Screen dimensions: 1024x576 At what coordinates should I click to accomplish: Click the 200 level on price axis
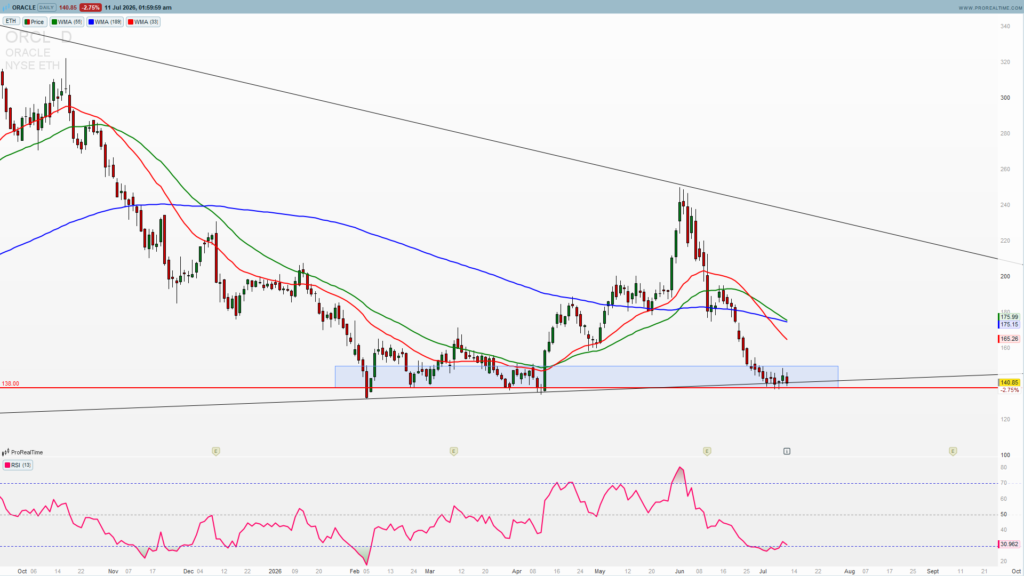coord(1005,276)
